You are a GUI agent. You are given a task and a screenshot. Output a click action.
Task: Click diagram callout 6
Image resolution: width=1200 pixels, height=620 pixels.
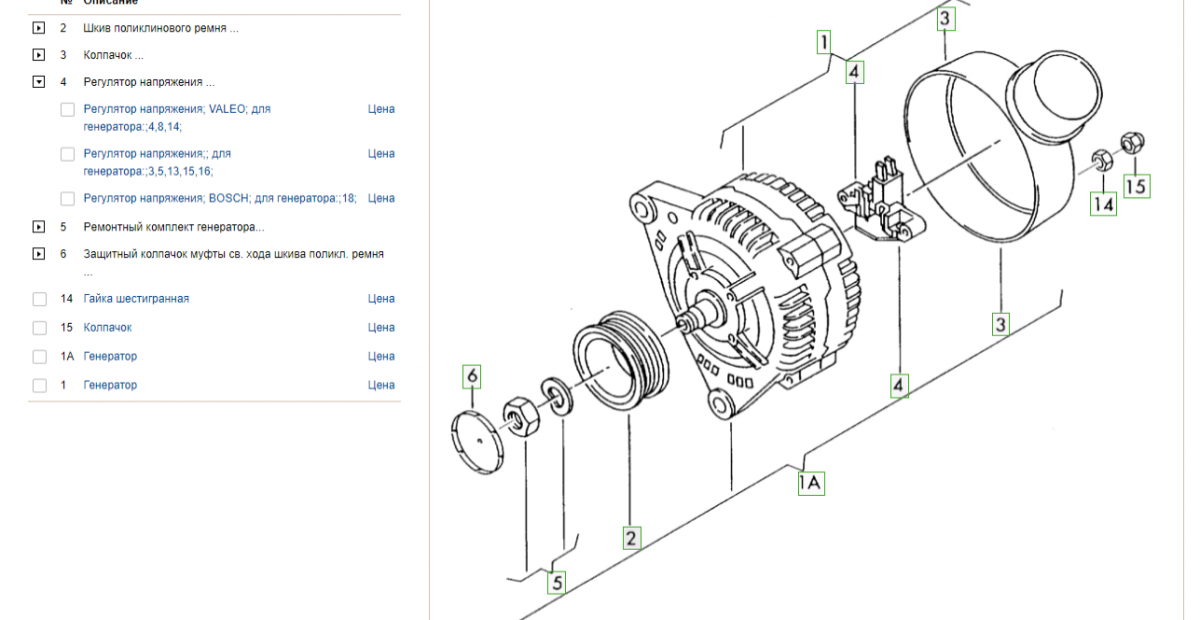472,377
